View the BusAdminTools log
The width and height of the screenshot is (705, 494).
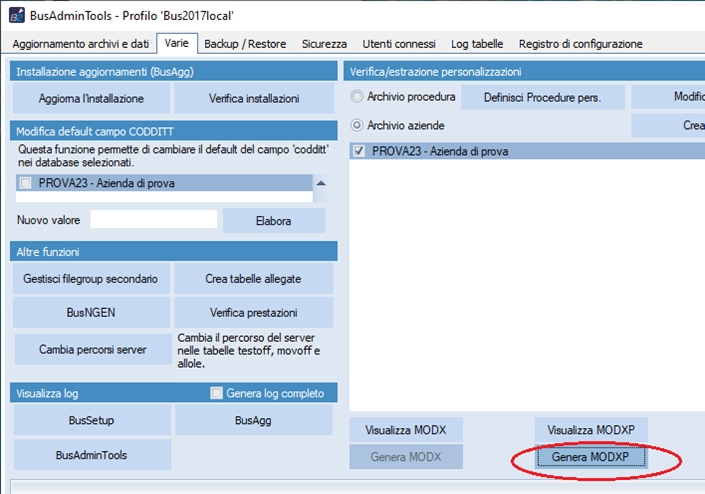pyautogui.click(x=92, y=455)
